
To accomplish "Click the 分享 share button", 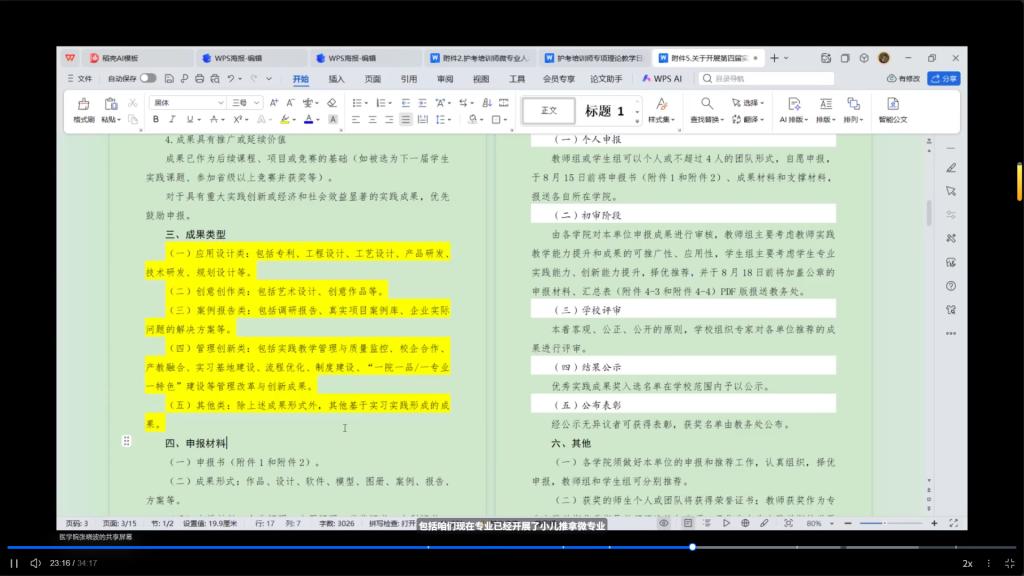I will click(944, 78).
